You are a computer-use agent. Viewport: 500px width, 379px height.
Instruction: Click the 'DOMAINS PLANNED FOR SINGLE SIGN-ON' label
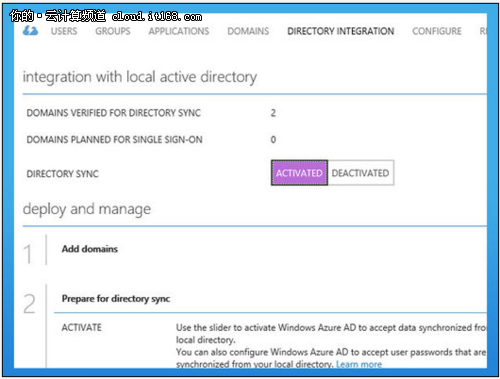(114, 140)
